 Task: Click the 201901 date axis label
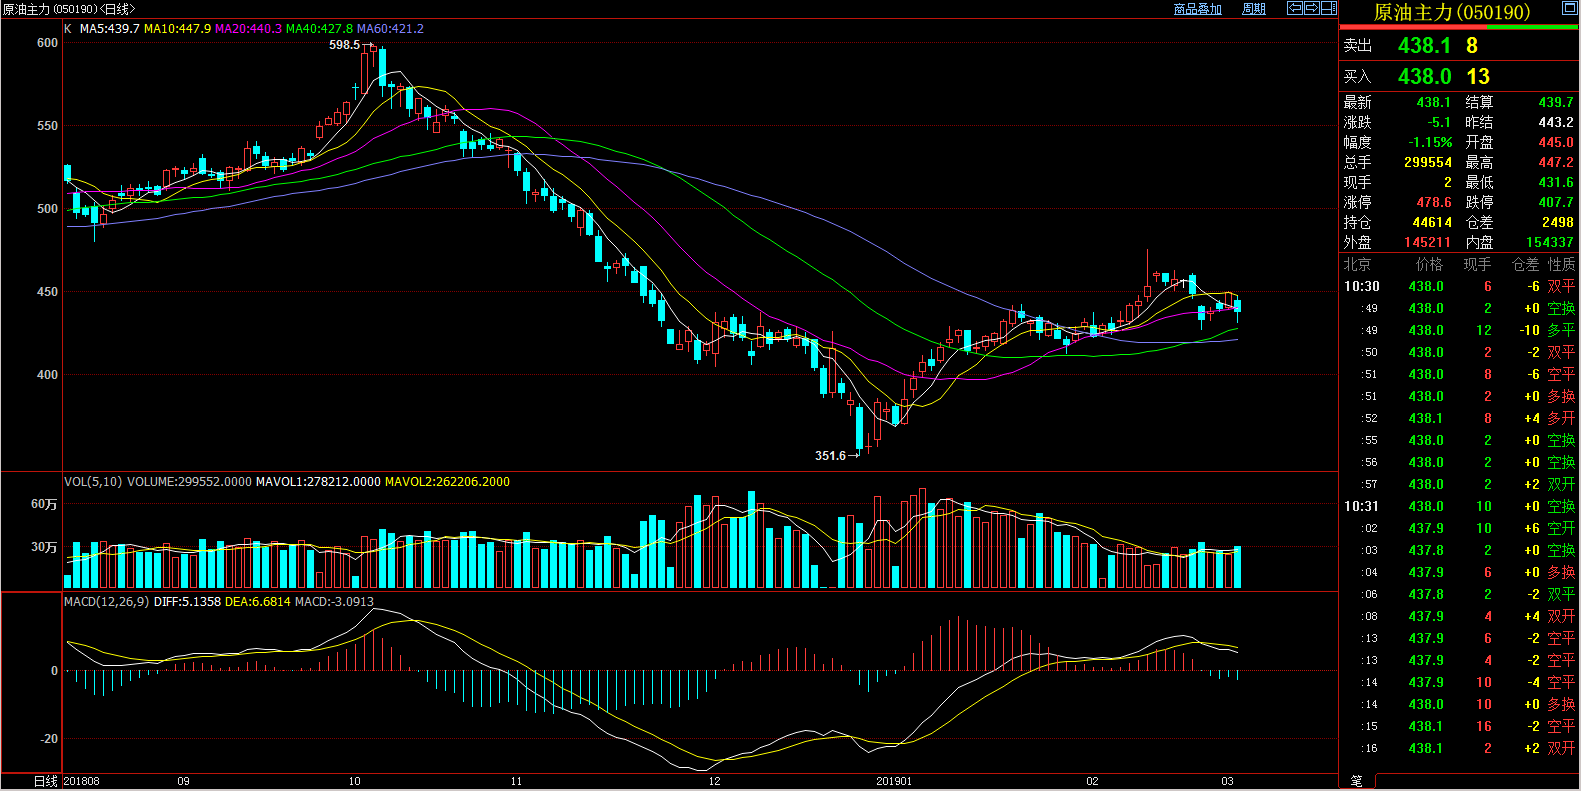[894, 781]
